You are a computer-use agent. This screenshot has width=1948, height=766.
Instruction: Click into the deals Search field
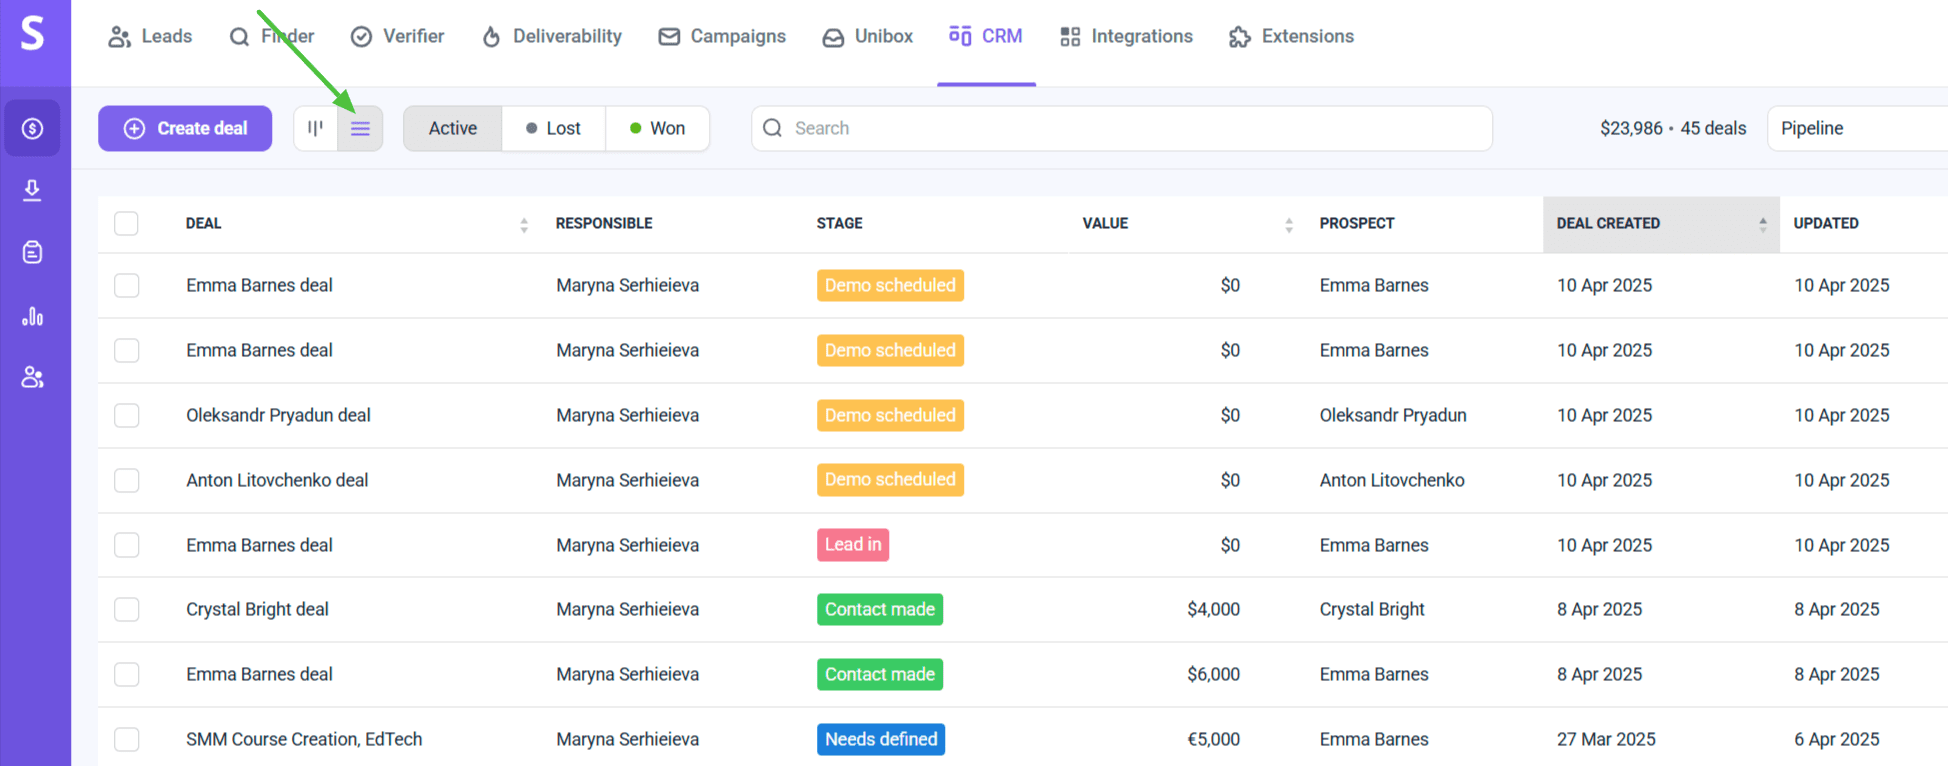point(1120,128)
